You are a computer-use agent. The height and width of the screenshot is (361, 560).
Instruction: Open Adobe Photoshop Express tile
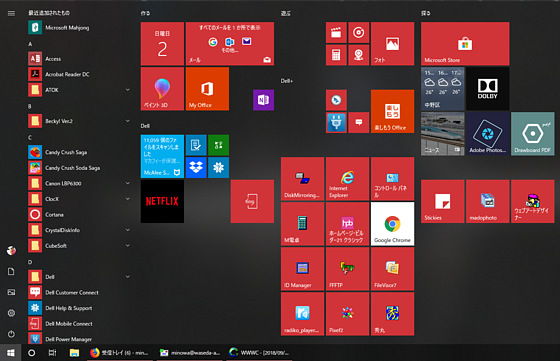pyautogui.click(x=488, y=134)
